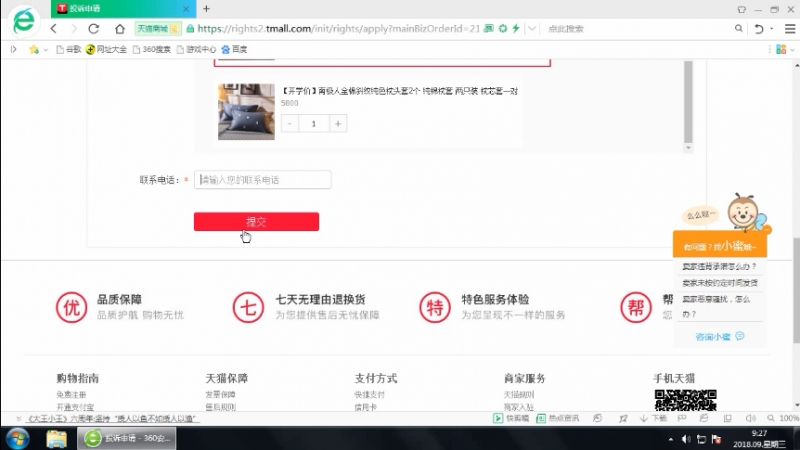Open the 百度 bookmark
The height and width of the screenshot is (450, 800).
pyautogui.click(x=234, y=49)
